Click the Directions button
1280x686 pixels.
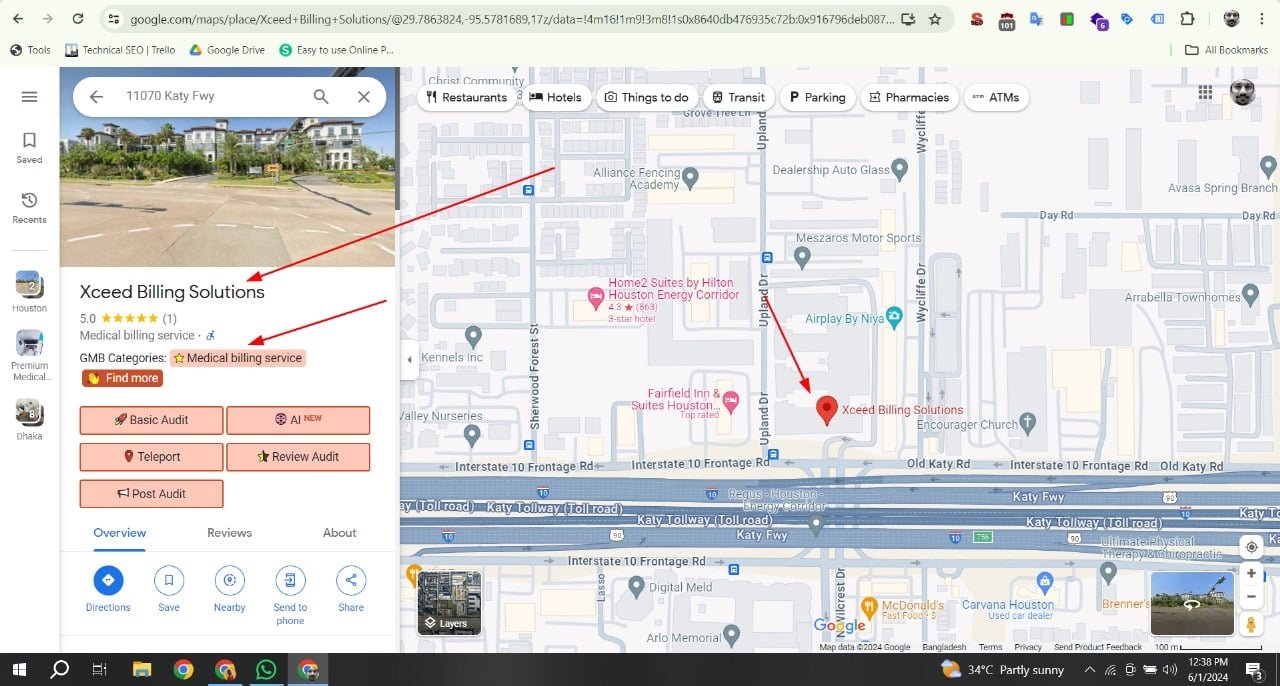(x=108, y=588)
